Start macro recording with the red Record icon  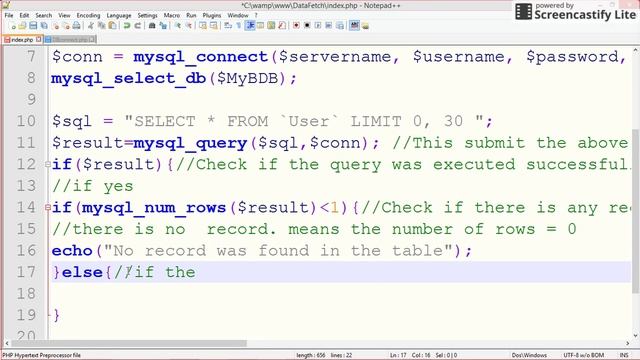coord(296,26)
